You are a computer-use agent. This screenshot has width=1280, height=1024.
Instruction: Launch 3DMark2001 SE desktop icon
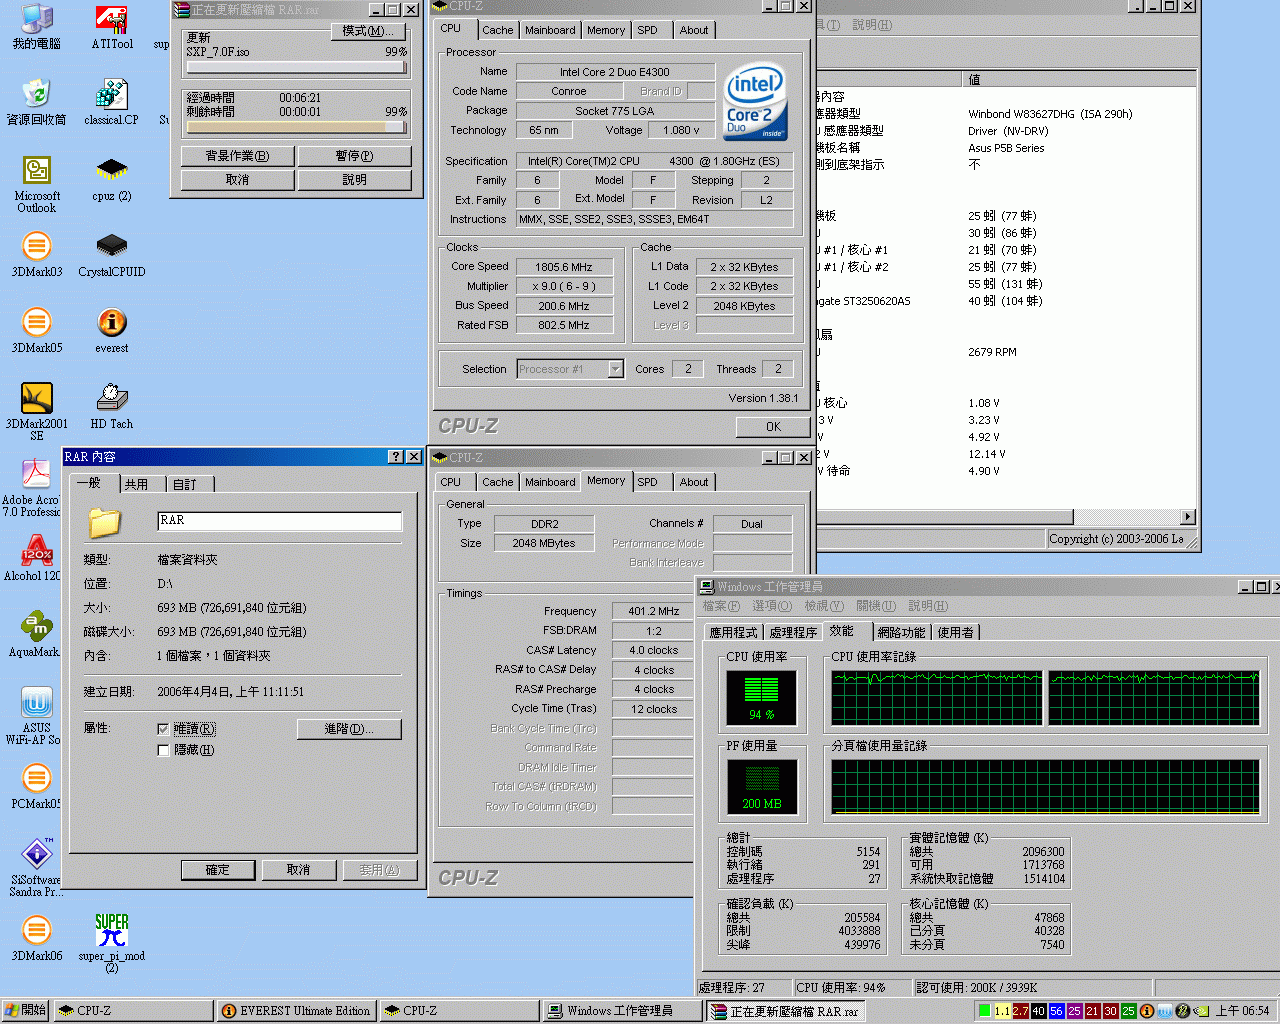(36, 412)
